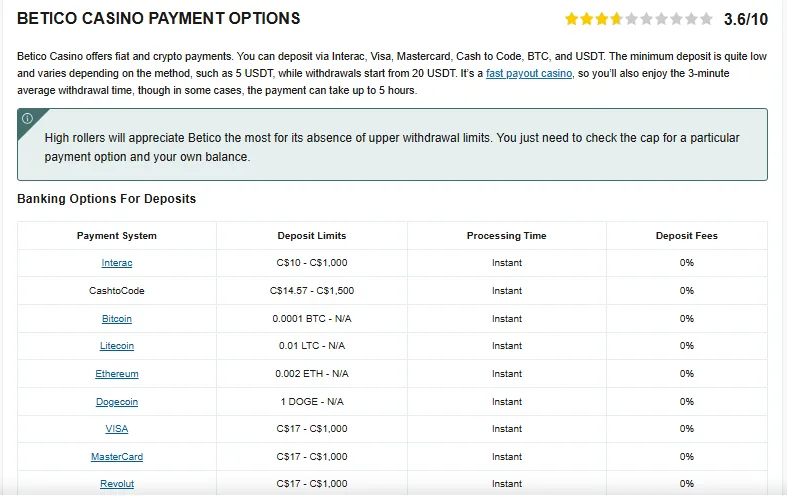Open the VISA payment link
Screen dimensions: 787x496
point(117,429)
